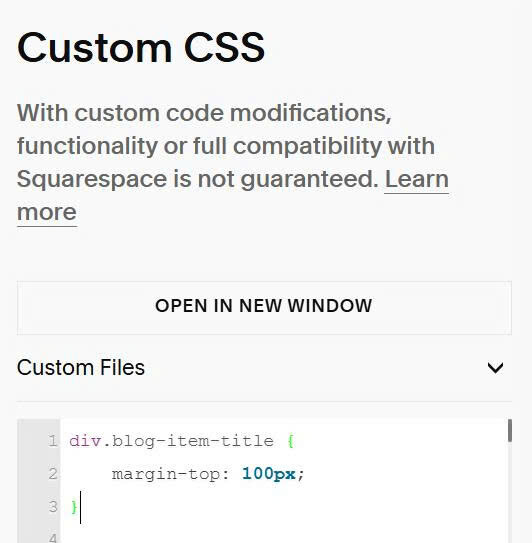Click the green opening curly brace
Image resolution: width=532 pixels, height=543 pixels.
(291, 441)
